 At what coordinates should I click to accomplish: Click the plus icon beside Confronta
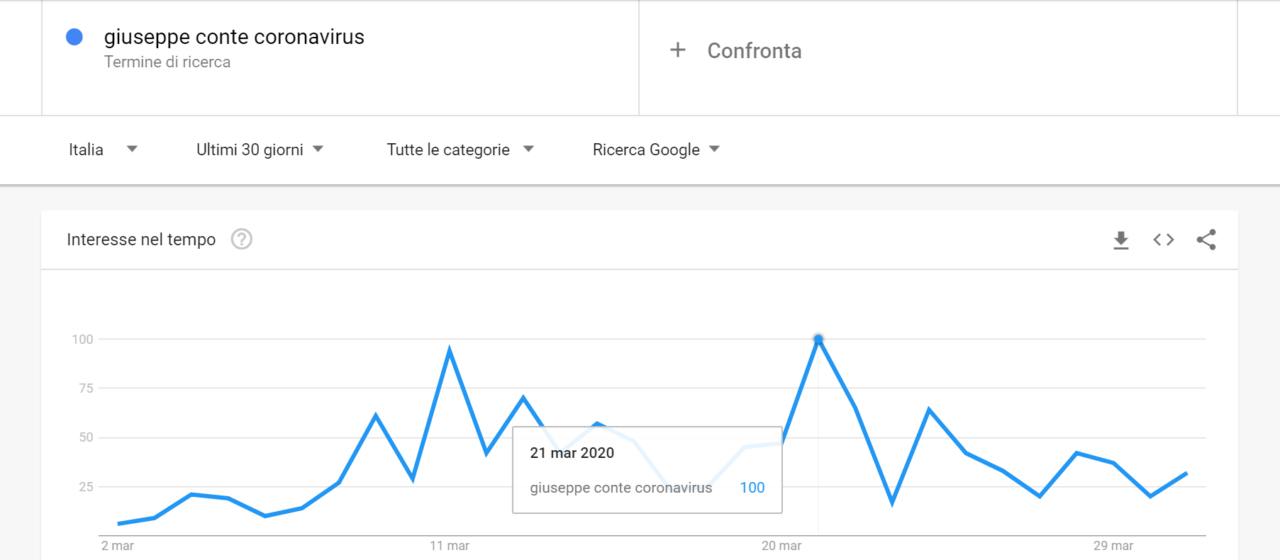click(678, 50)
